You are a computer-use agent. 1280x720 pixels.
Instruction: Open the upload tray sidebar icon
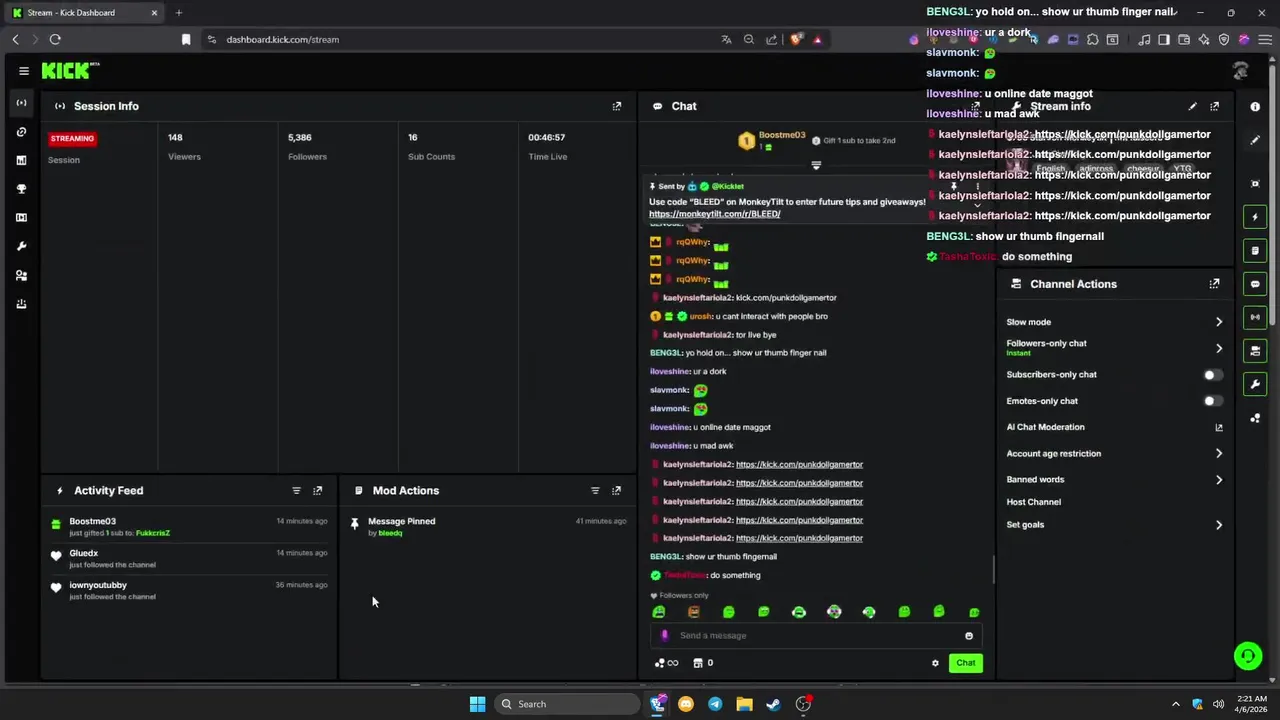pyautogui.click(x=21, y=304)
